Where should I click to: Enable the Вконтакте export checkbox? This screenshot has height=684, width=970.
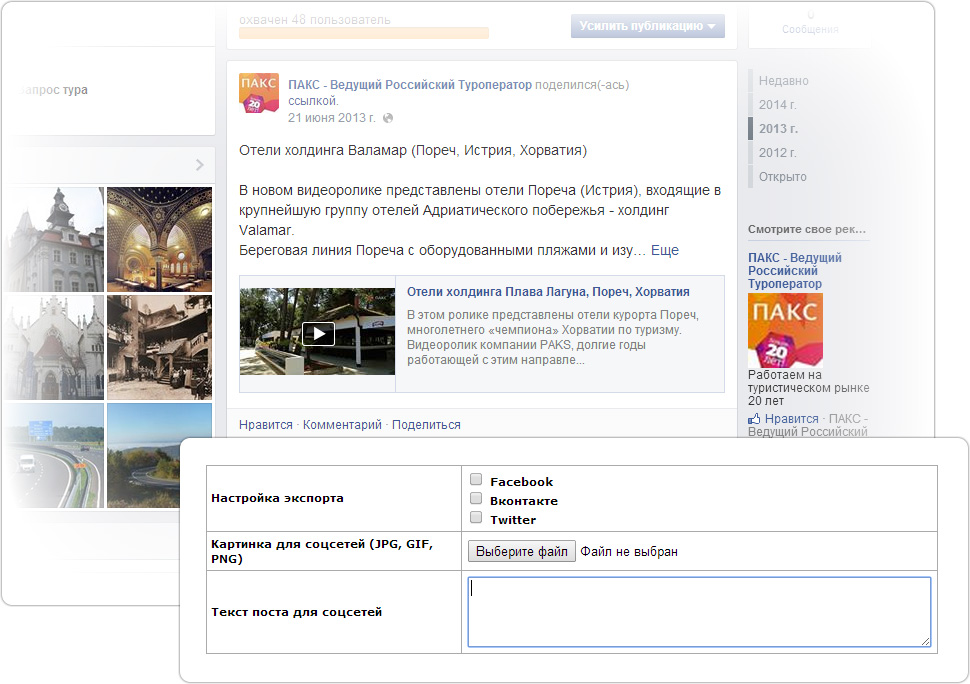[476, 498]
